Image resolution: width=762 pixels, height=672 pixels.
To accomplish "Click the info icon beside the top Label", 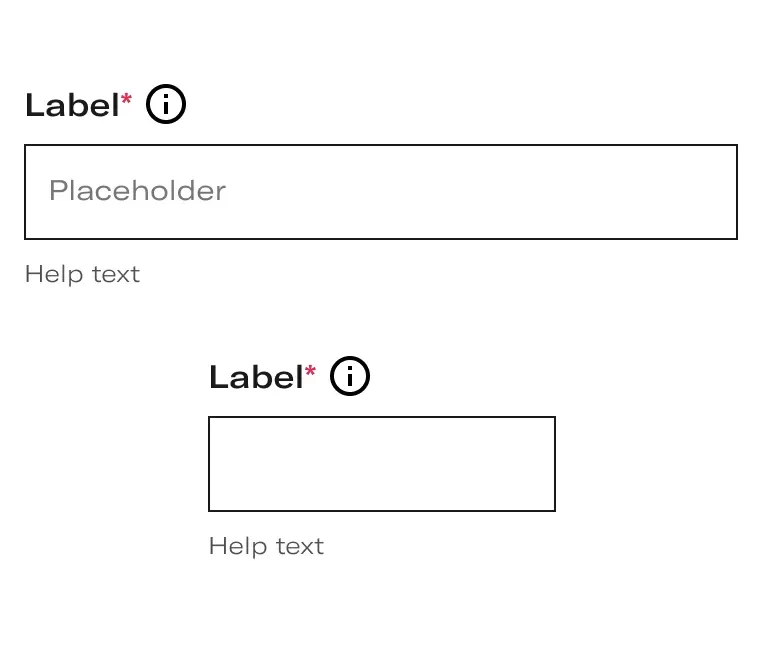I will 166,104.
